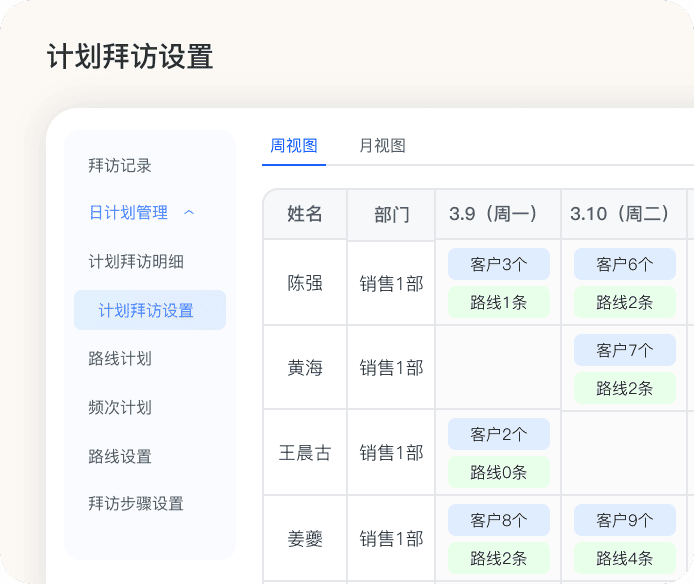
Task: Click 王晨古's 路线0条 tag
Action: pyautogui.click(x=498, y=472)
